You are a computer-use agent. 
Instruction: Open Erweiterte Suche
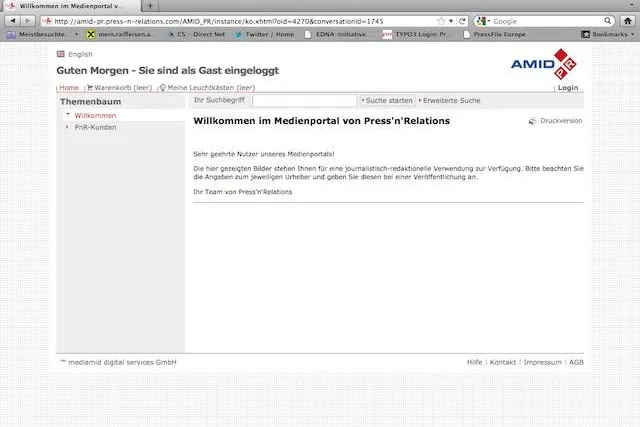click(x=451, y=100)
